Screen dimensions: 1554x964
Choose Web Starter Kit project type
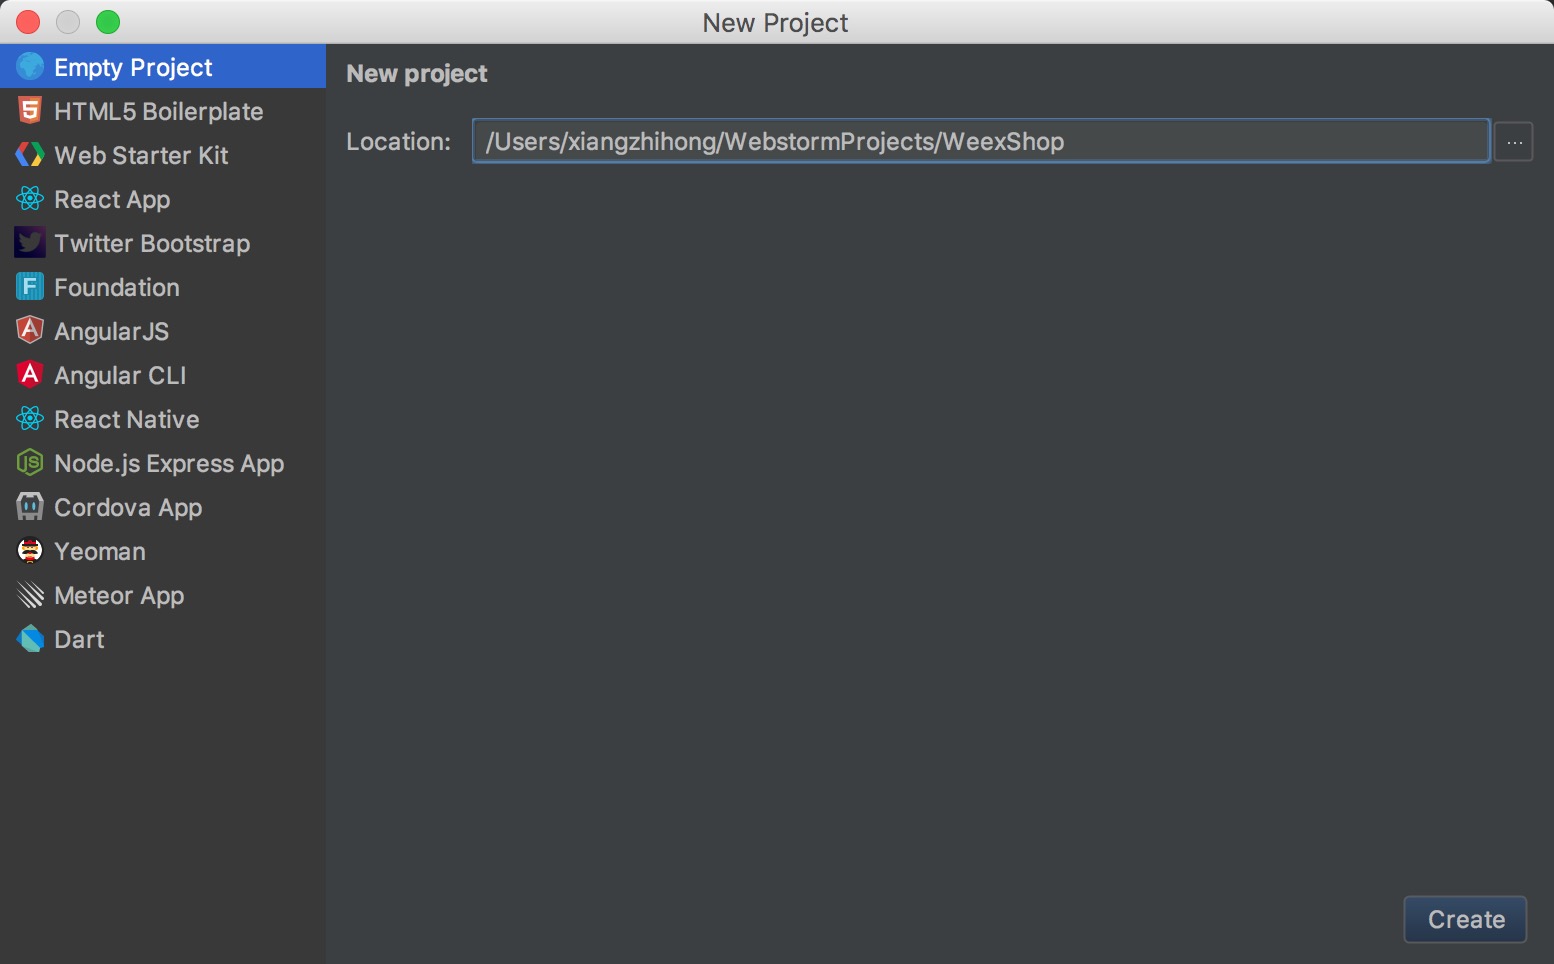tap(141, 155)
